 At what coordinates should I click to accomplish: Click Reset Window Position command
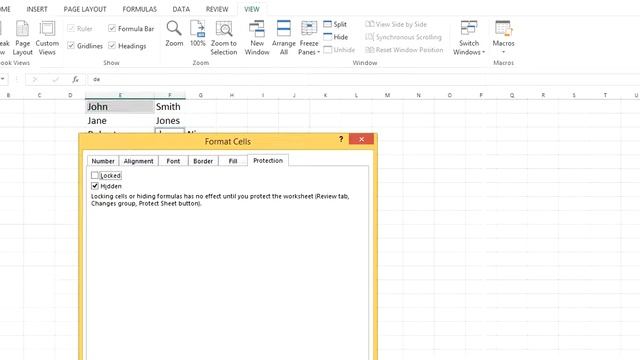point(404,50)
